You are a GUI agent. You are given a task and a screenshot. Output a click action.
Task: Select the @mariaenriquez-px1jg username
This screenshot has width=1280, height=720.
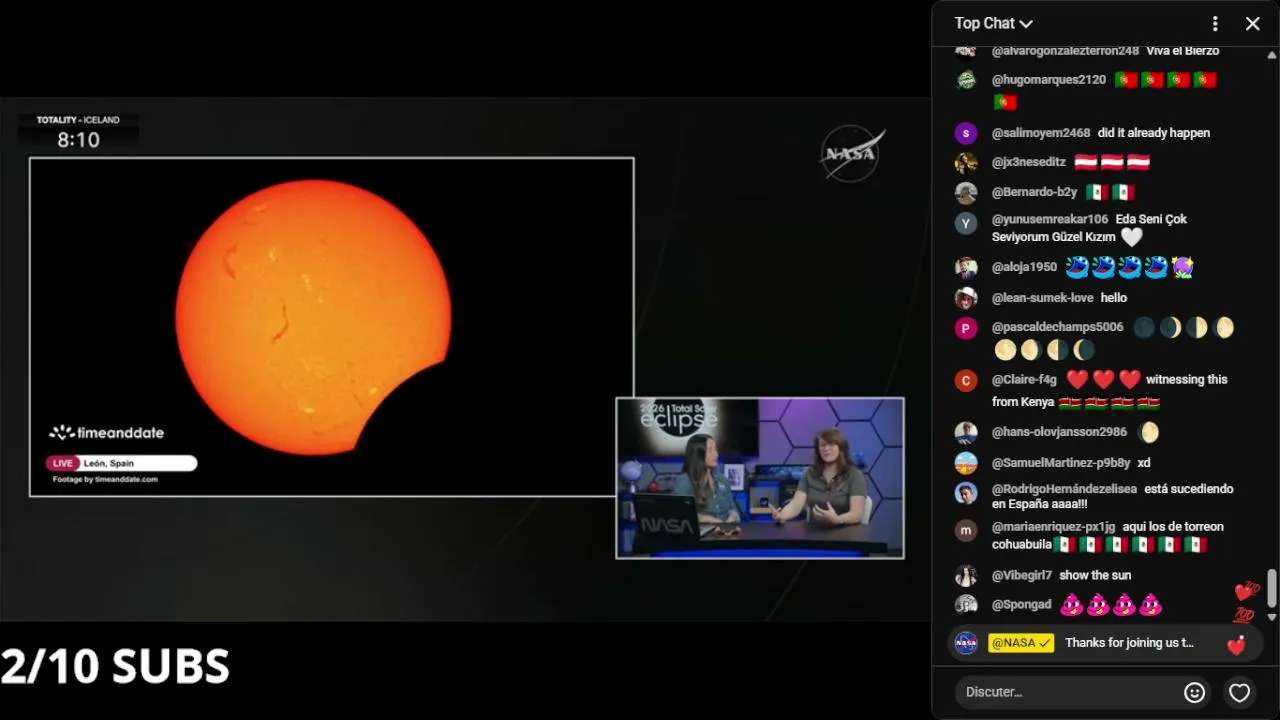point(1054,527)
